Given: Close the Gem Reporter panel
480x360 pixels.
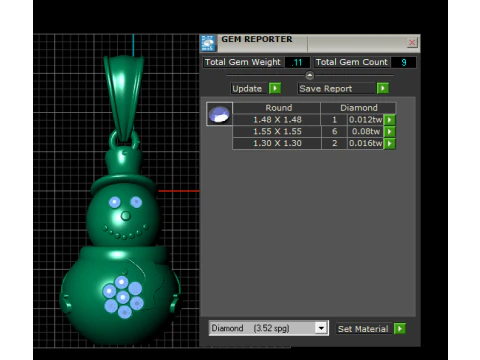Looking at the screenshot, I should coord(412,43).
